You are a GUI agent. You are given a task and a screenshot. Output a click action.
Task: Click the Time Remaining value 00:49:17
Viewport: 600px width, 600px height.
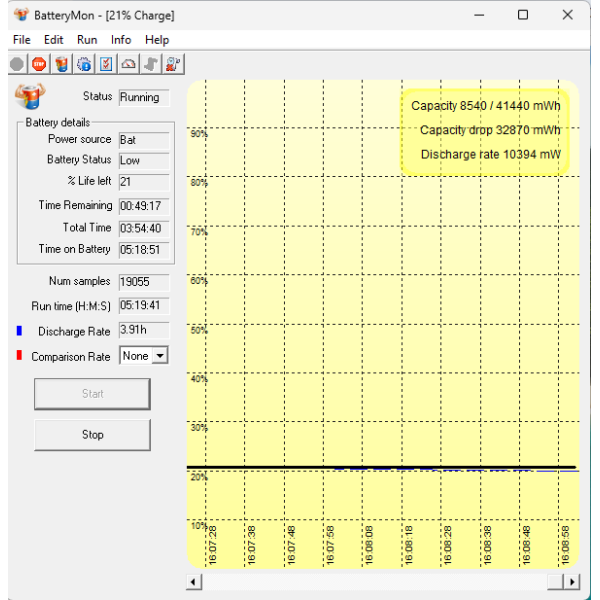tap(144, 206)
